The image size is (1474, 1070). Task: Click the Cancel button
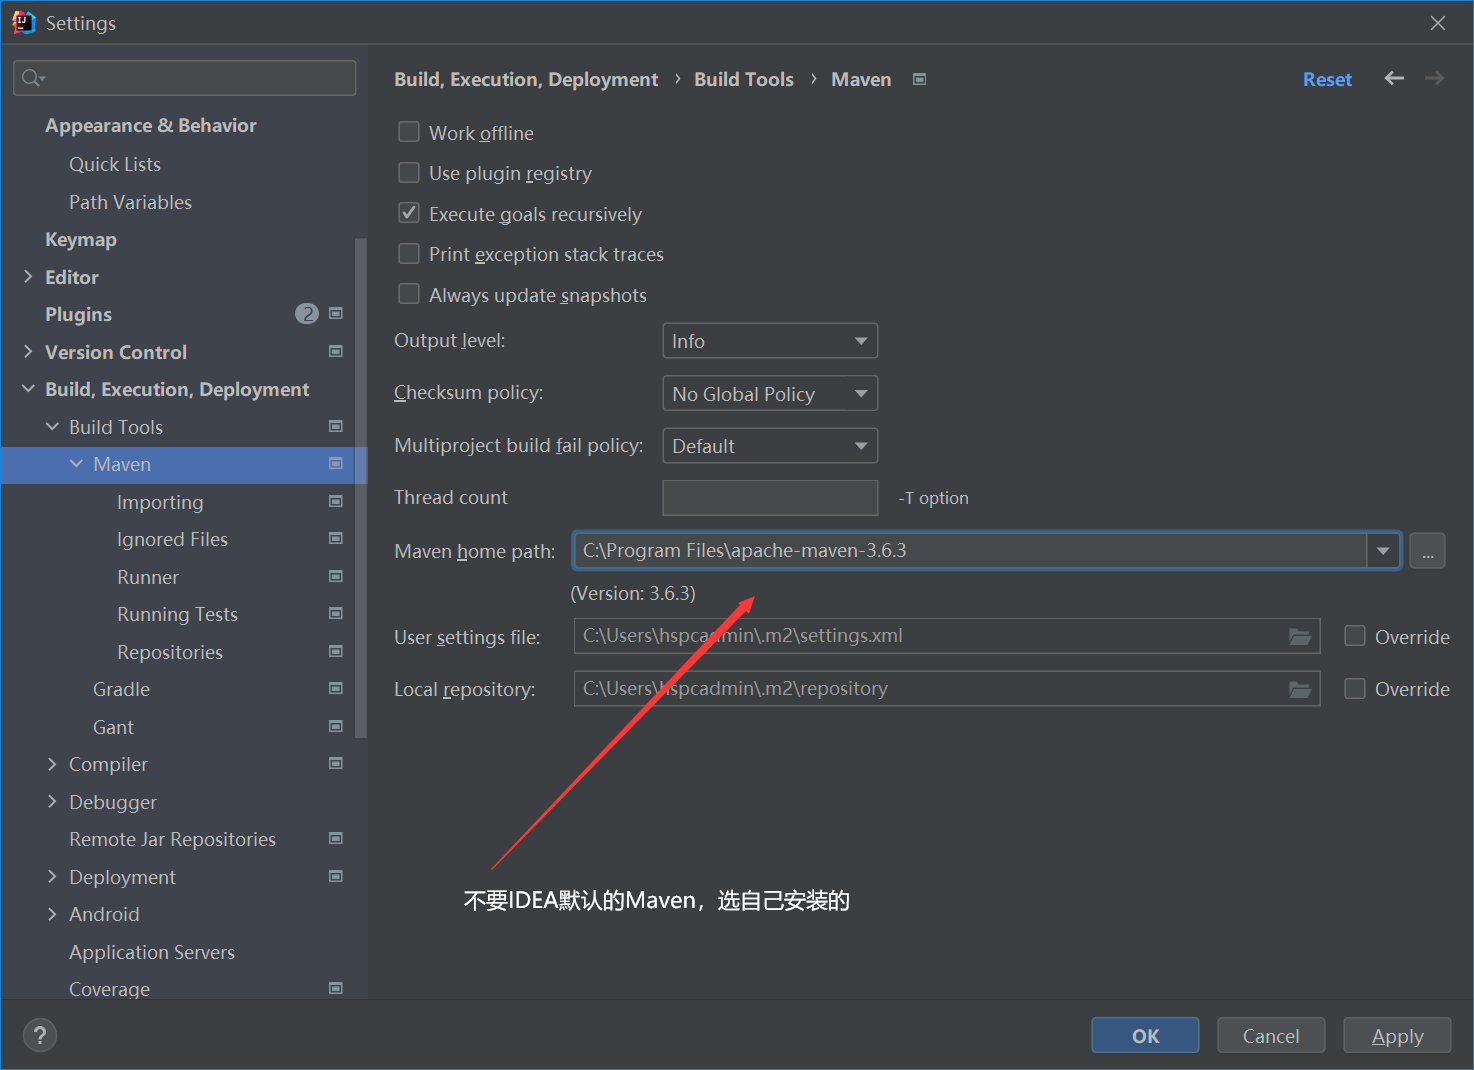[x=1271, y=1036]
